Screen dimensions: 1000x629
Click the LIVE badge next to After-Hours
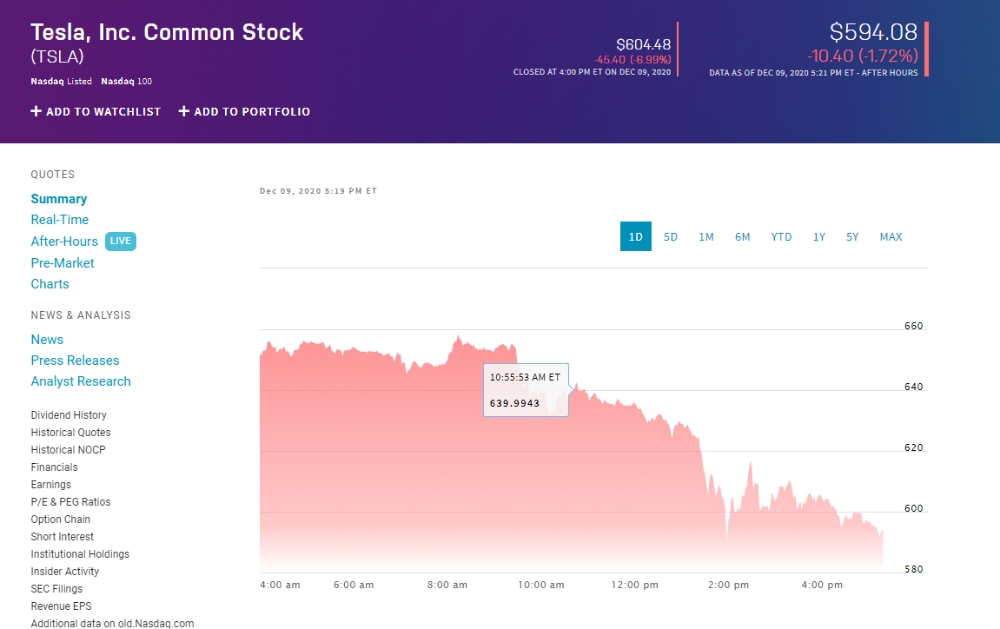120,241
